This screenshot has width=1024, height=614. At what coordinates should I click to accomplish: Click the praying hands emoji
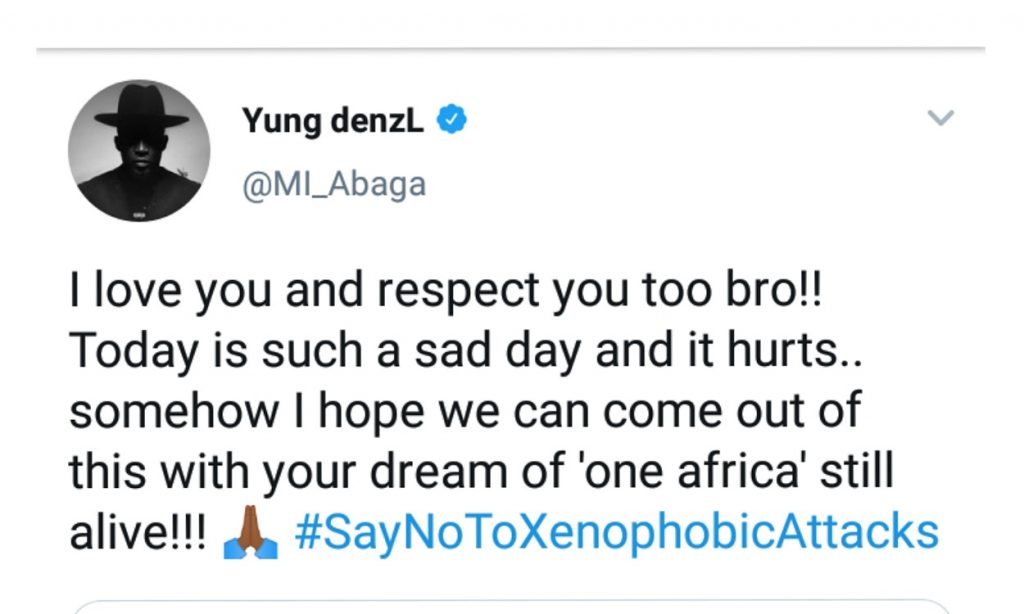250,530
